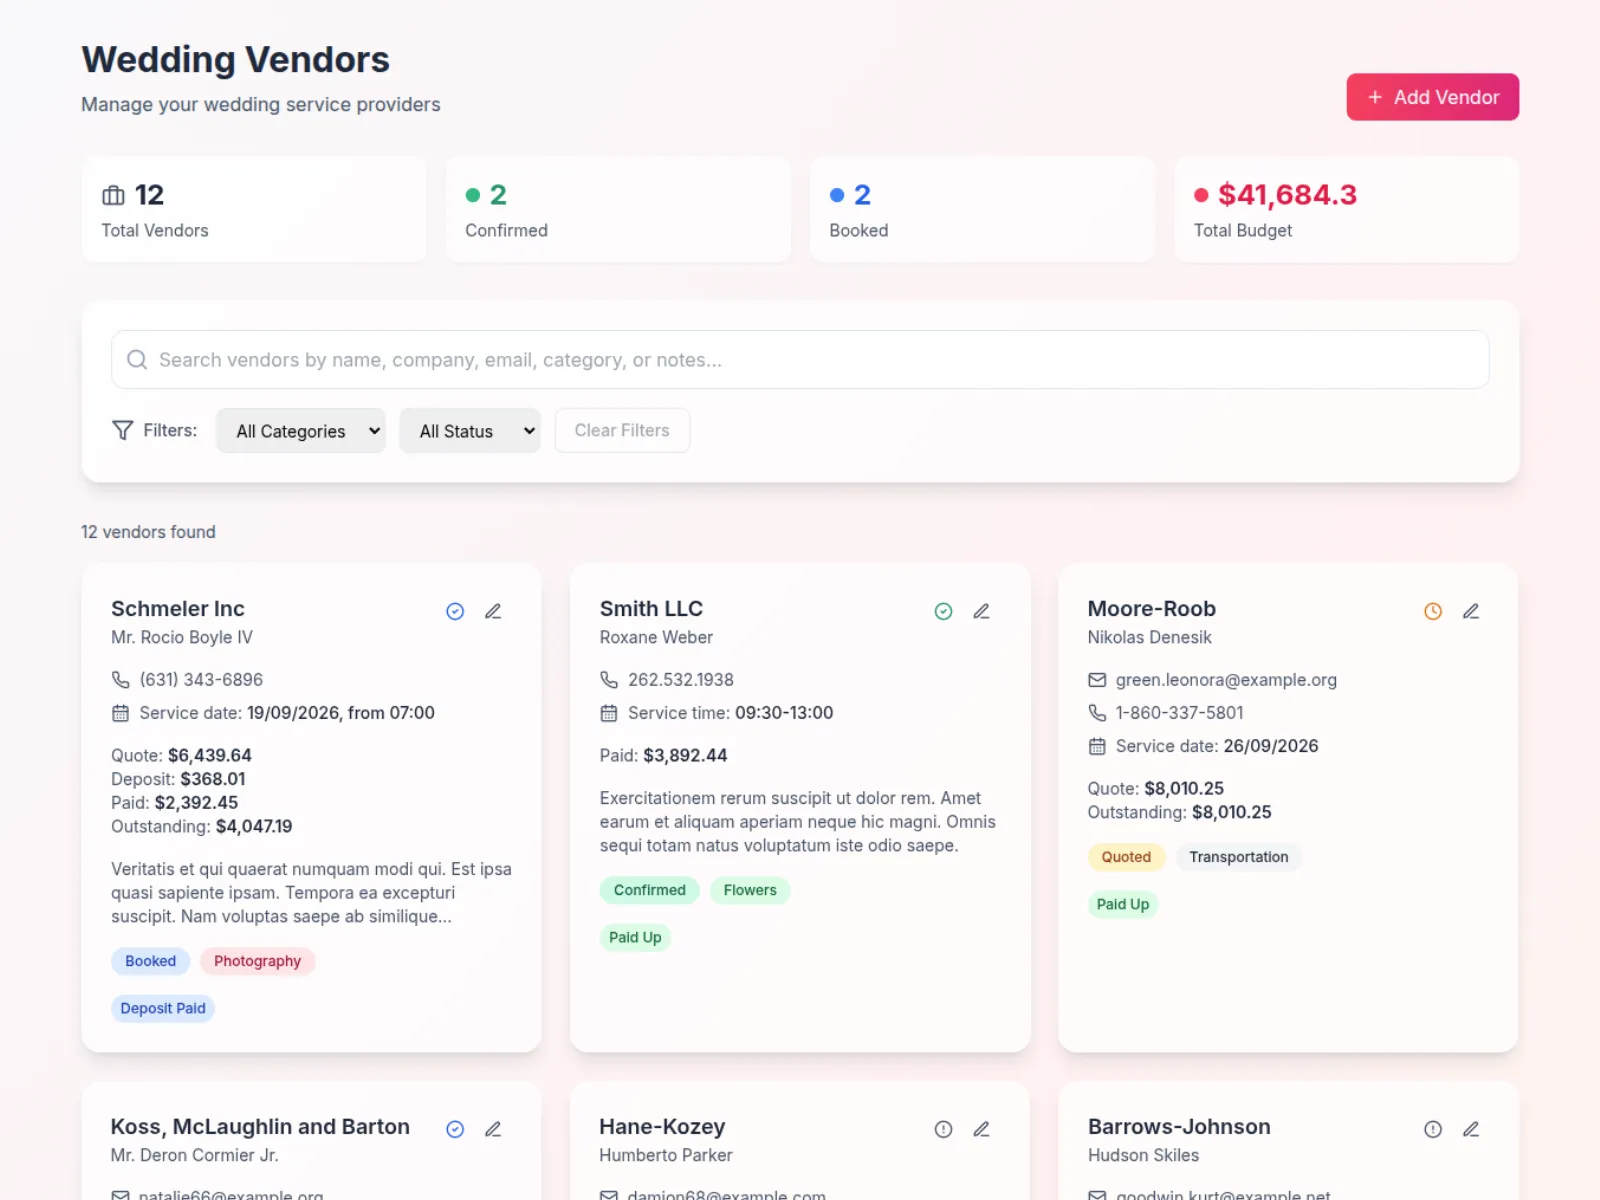Screen dimensions: 1600x1200
Task: Edit the Barrows-Johnson vendor
Action: tap(1471, 1129)
